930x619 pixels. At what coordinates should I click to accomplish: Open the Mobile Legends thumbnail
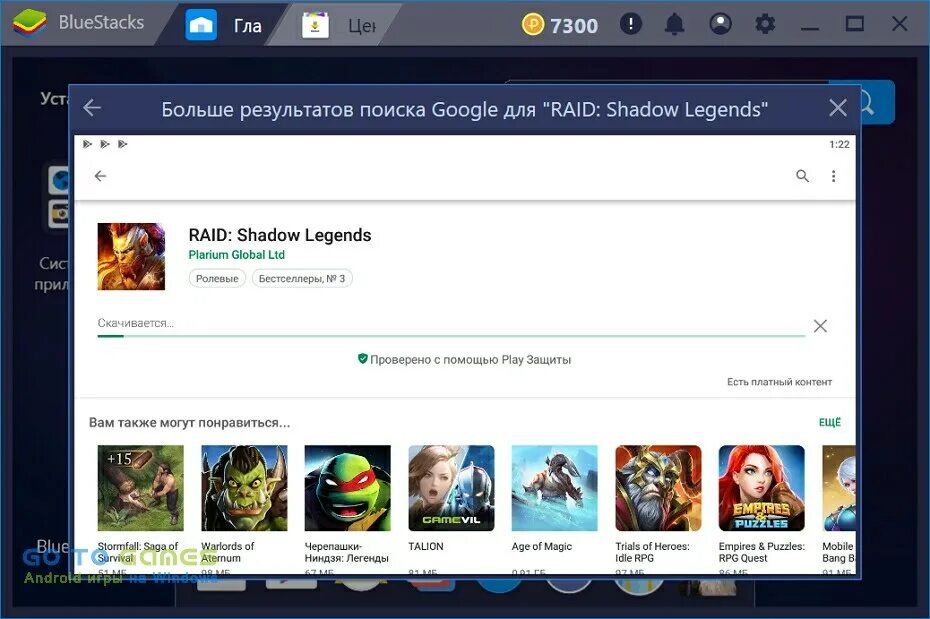(839, 488)
